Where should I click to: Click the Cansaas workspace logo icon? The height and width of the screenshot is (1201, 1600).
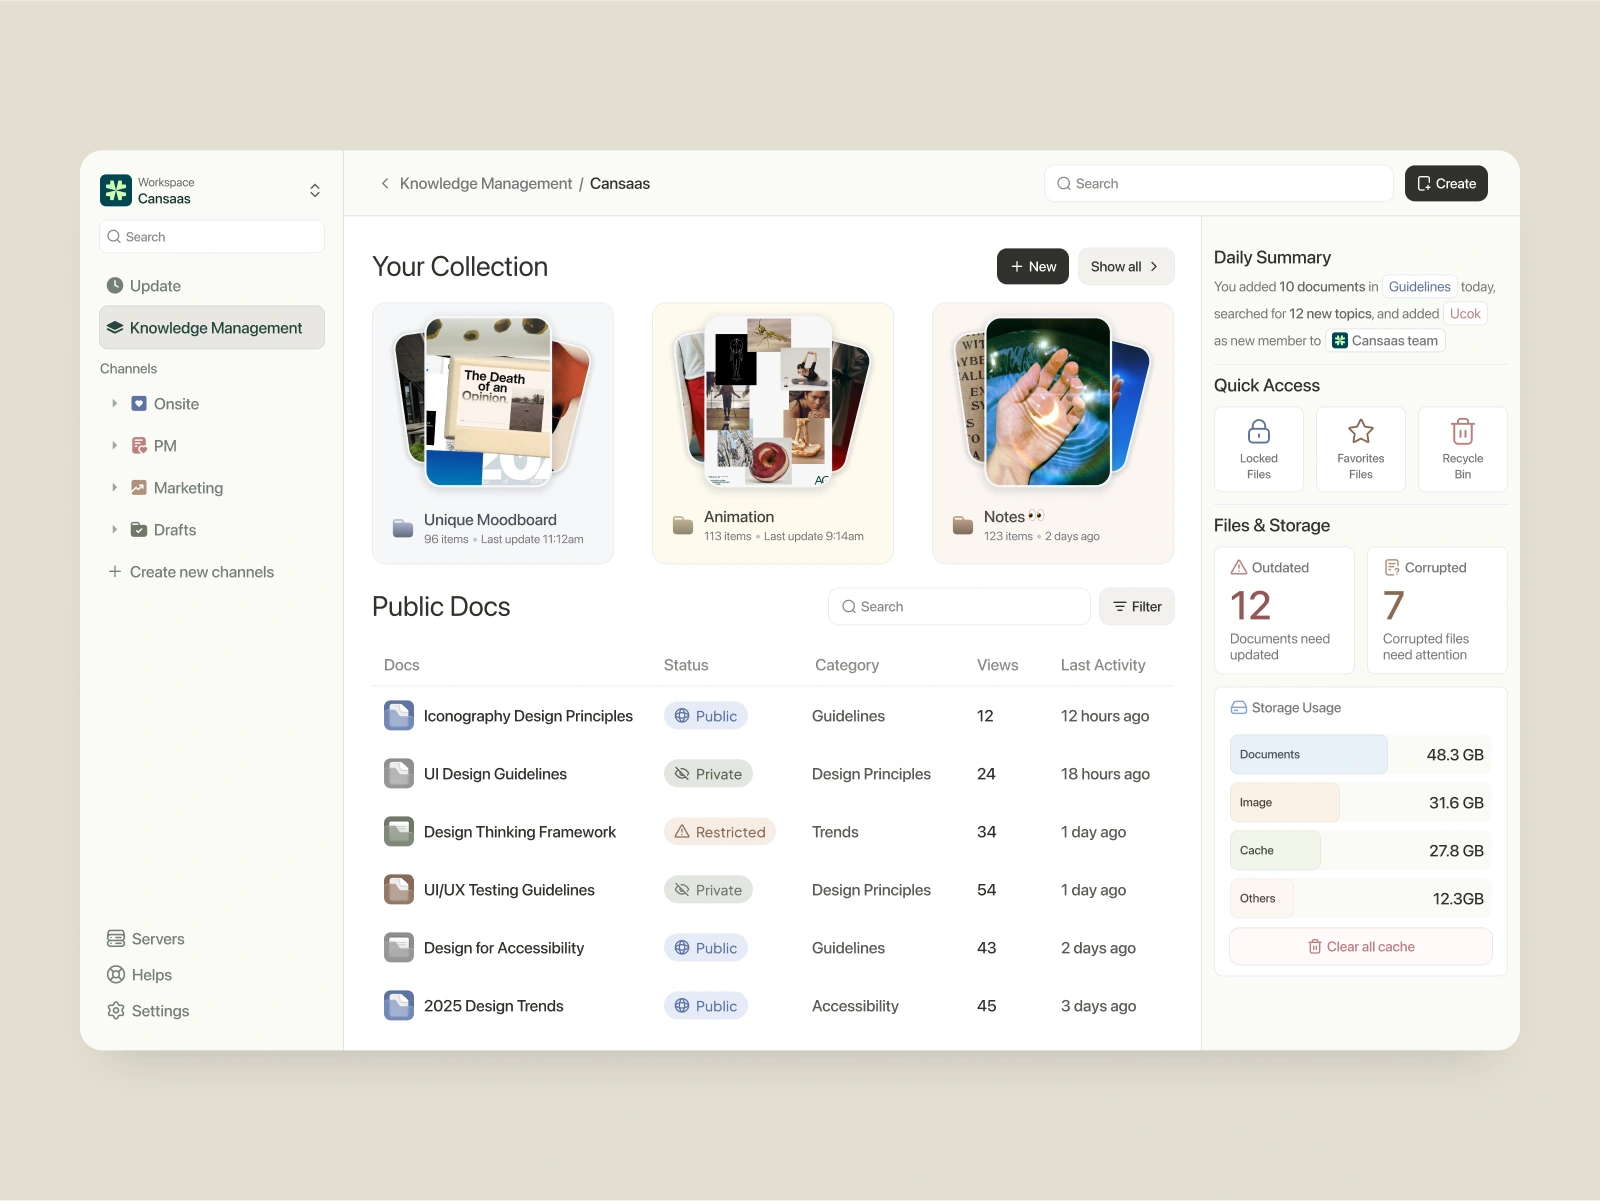[116, 190]
